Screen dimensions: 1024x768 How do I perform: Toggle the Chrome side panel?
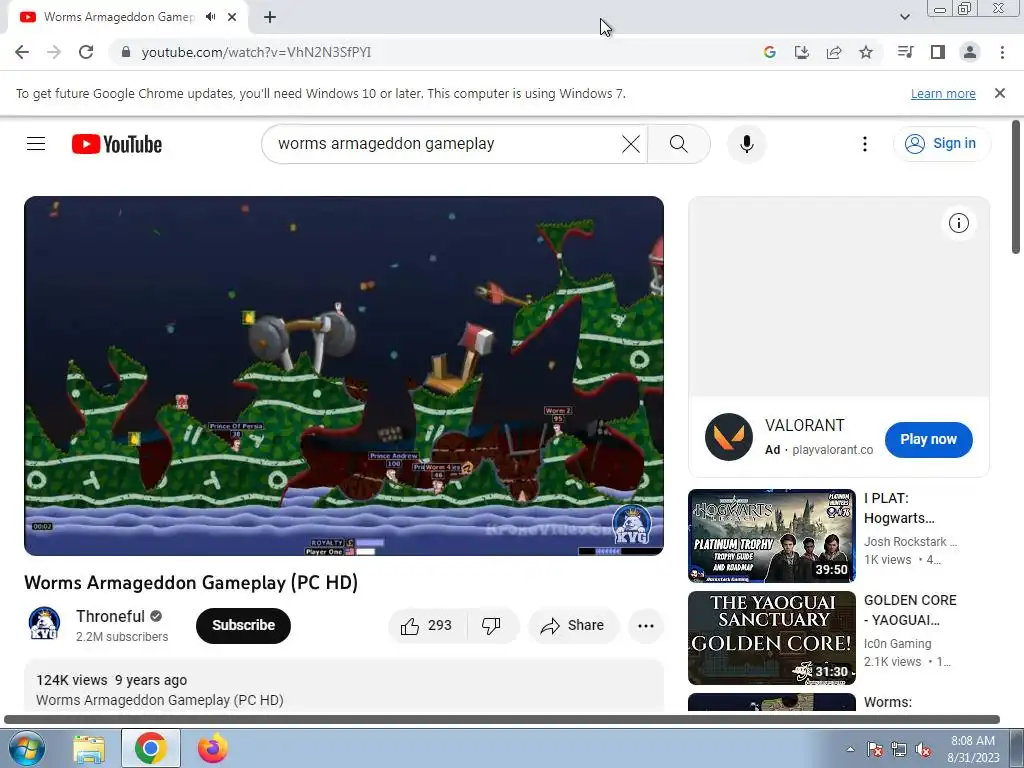938,52
